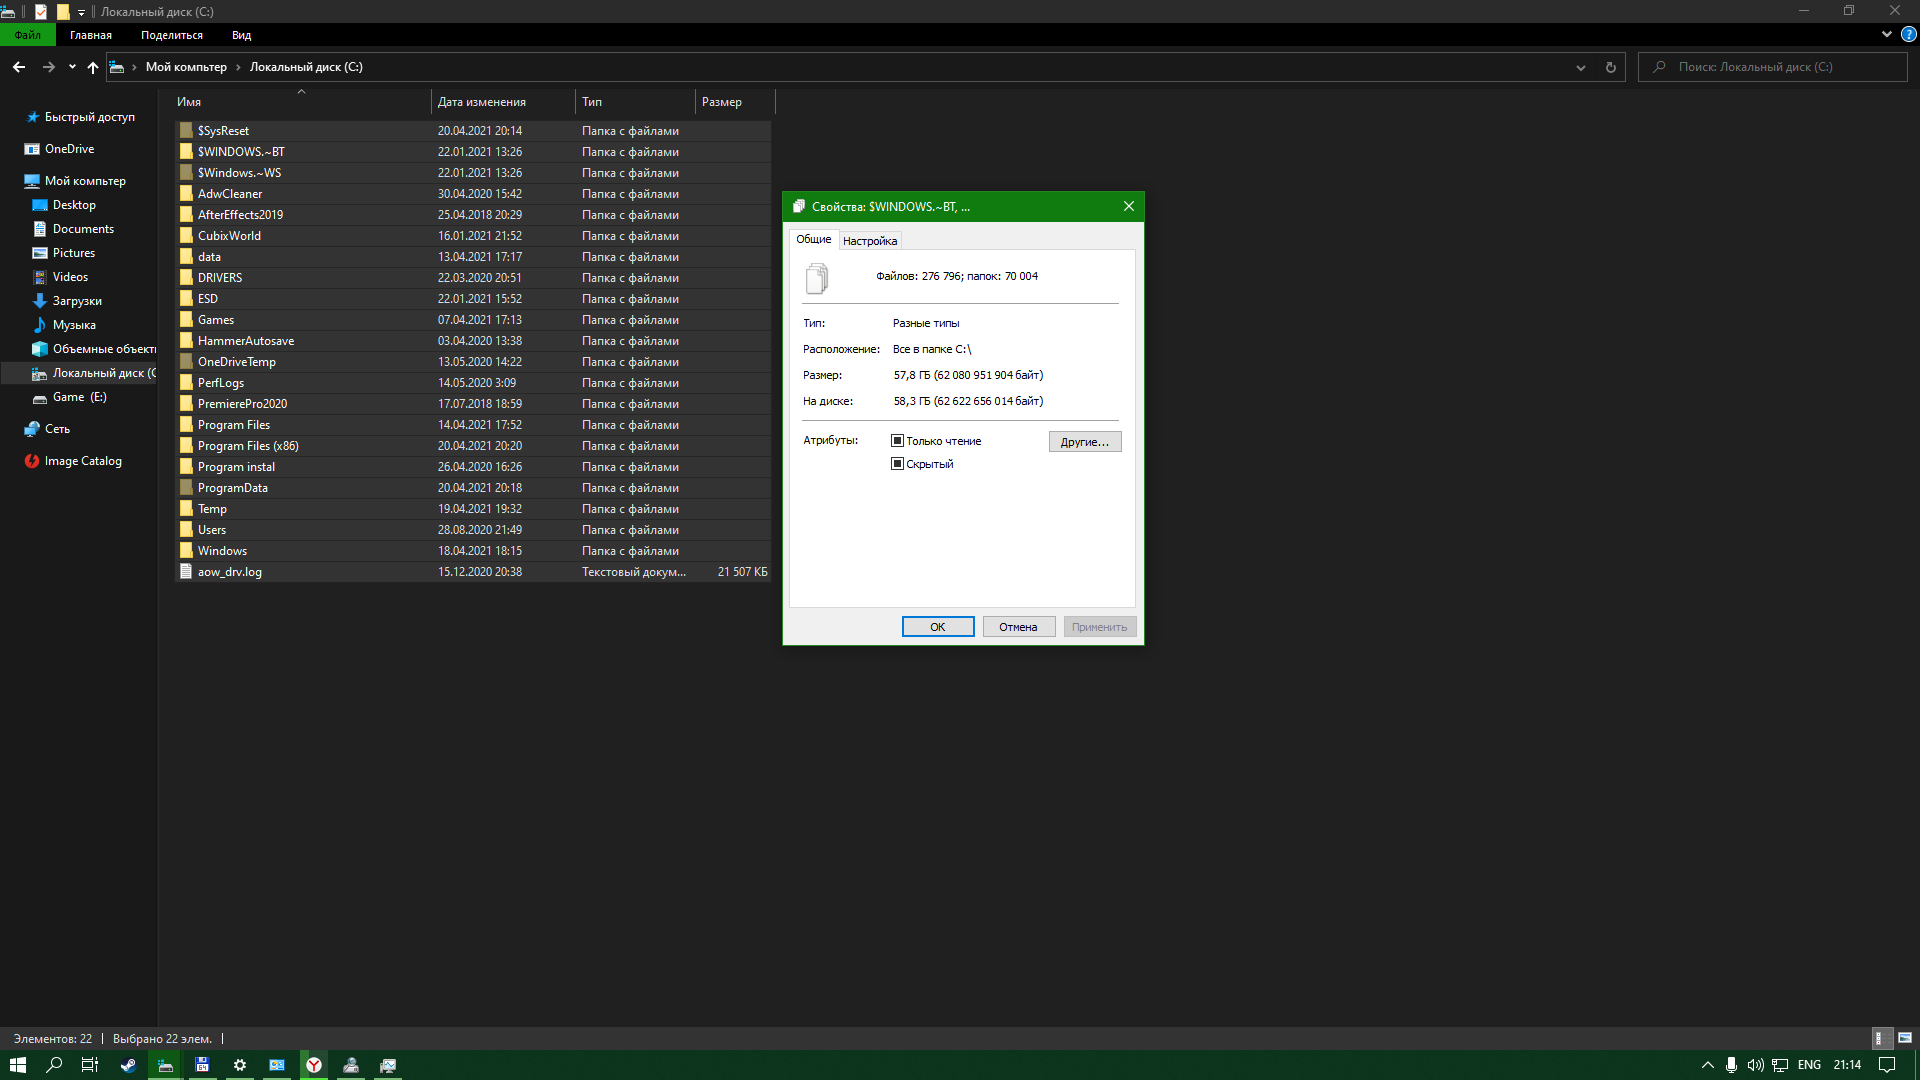
Task: Expand the recent locations dropdown arrow
Action: [x=72, y=67]
